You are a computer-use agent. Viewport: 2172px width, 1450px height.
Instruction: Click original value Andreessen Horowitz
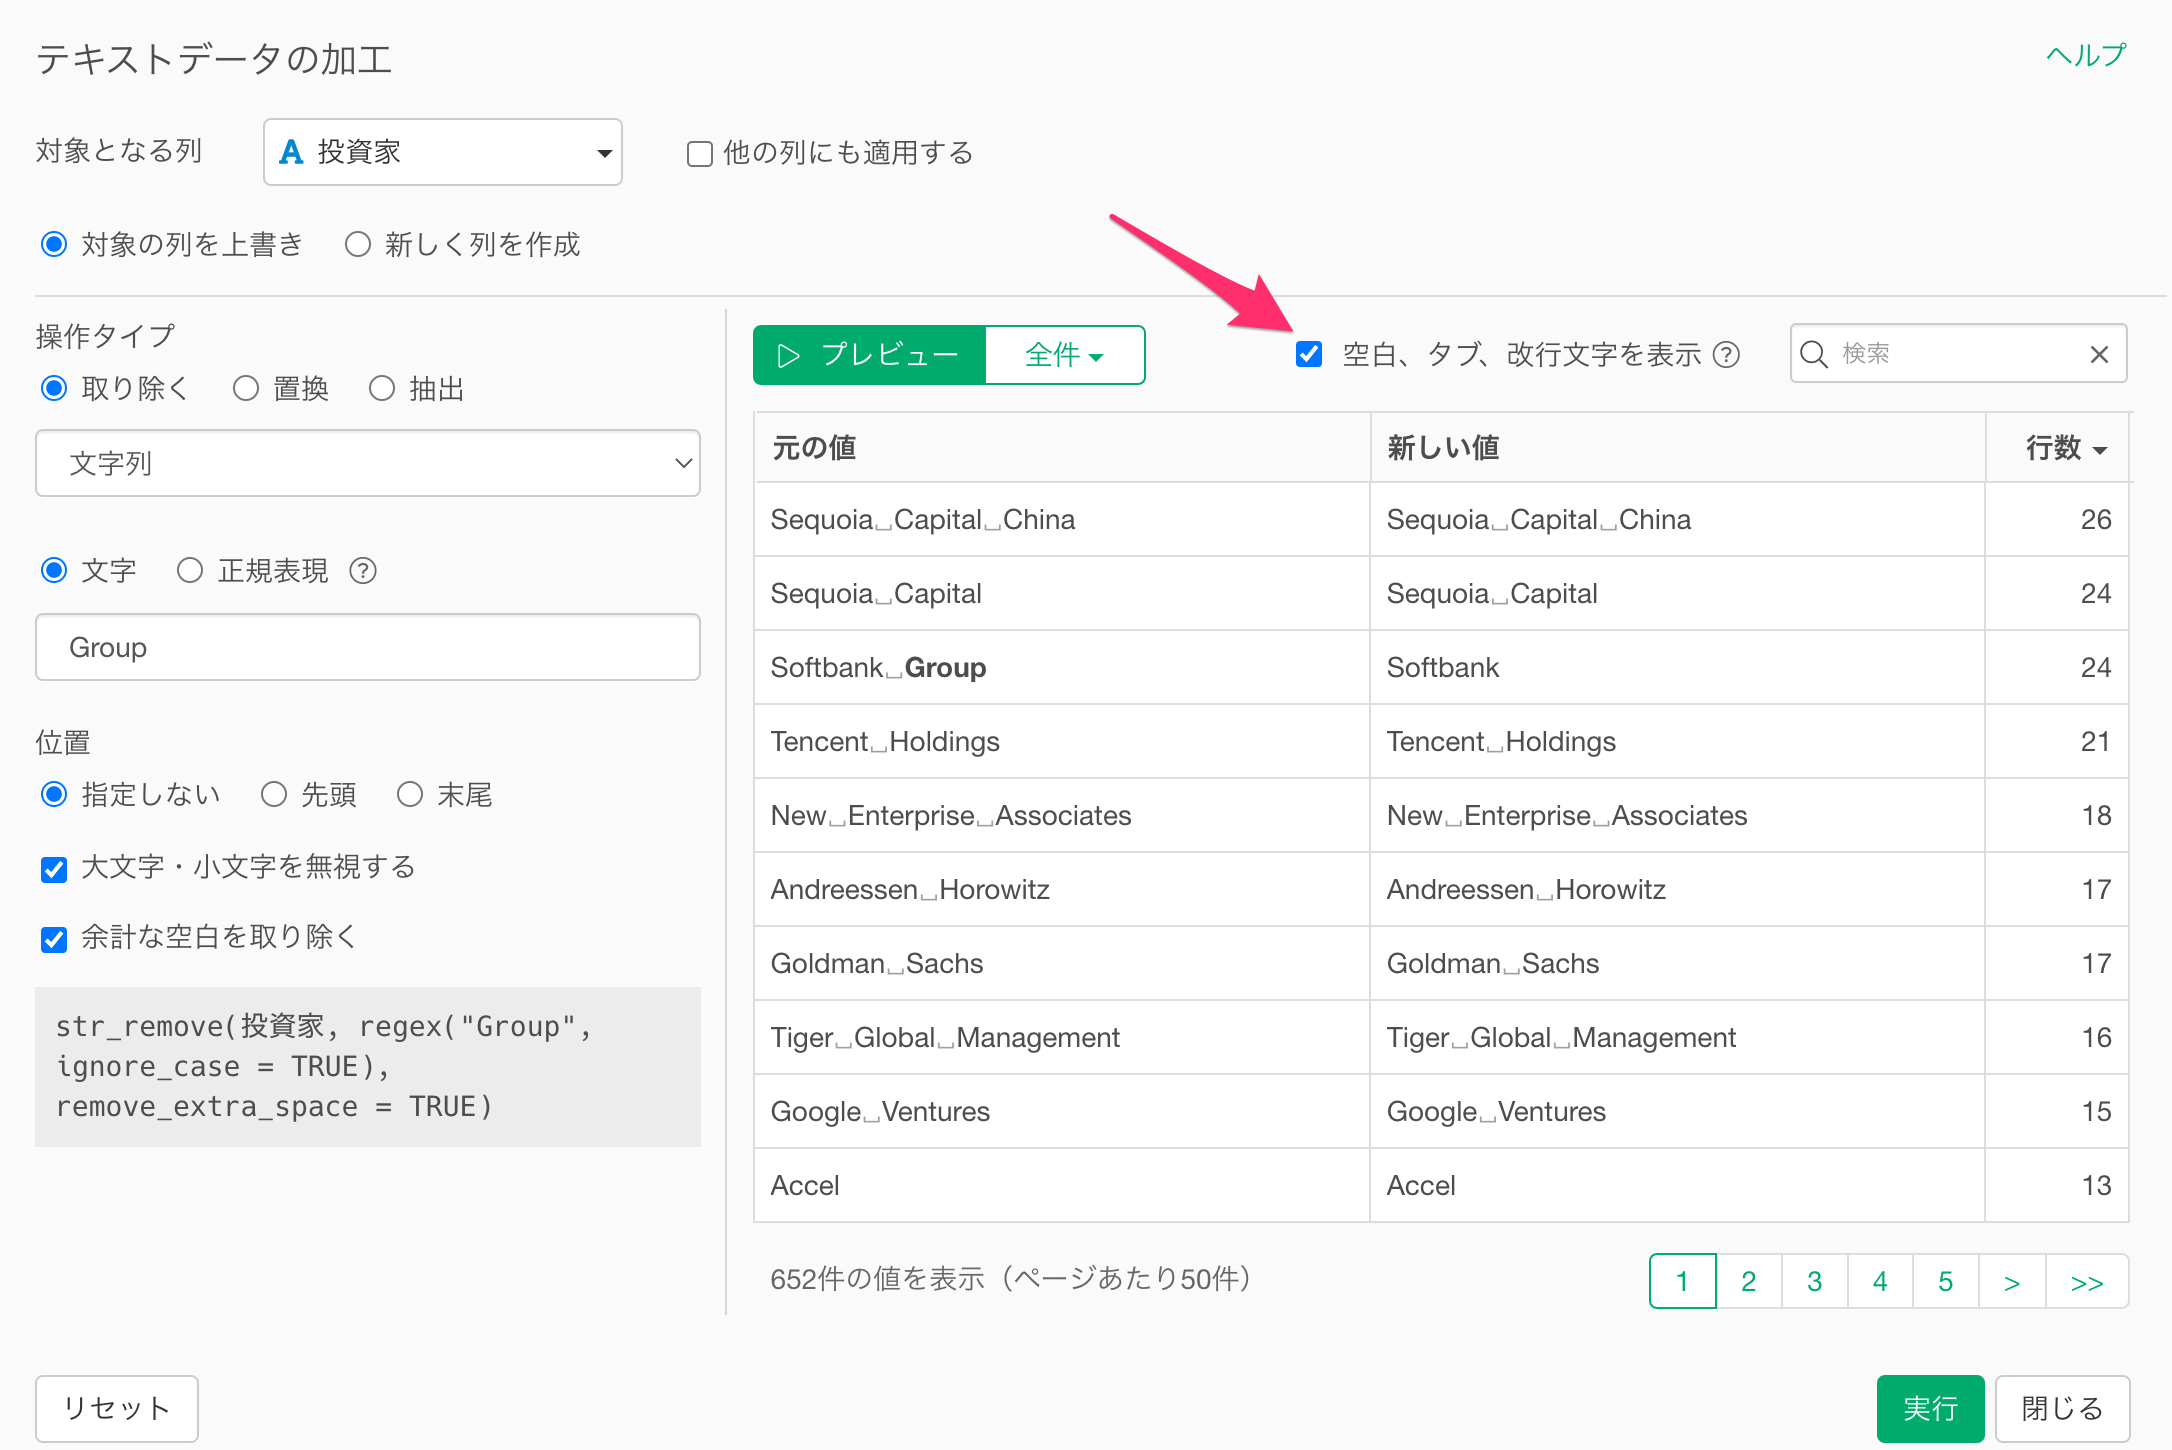[910, 890]
